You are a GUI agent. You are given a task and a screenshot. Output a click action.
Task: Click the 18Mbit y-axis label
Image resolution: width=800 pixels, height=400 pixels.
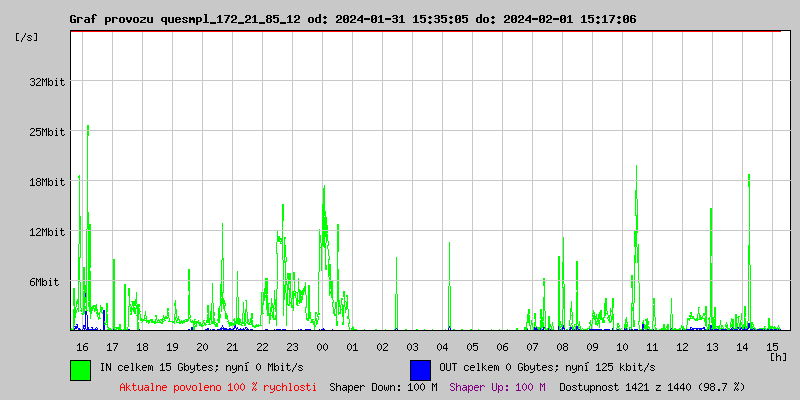(47, 182)
